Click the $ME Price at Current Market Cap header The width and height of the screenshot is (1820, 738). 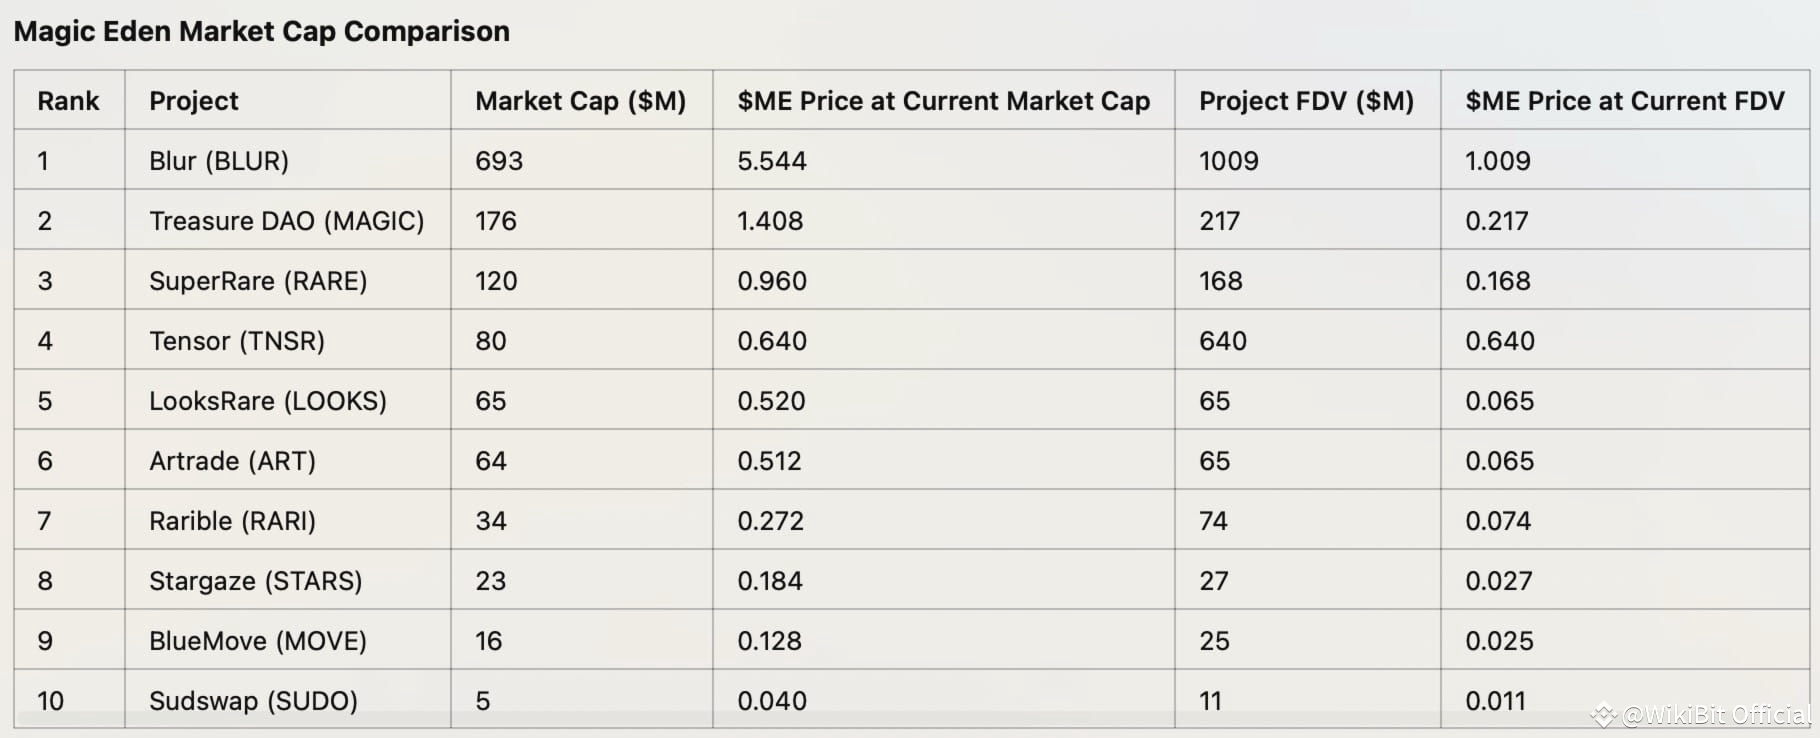[943, 101]
